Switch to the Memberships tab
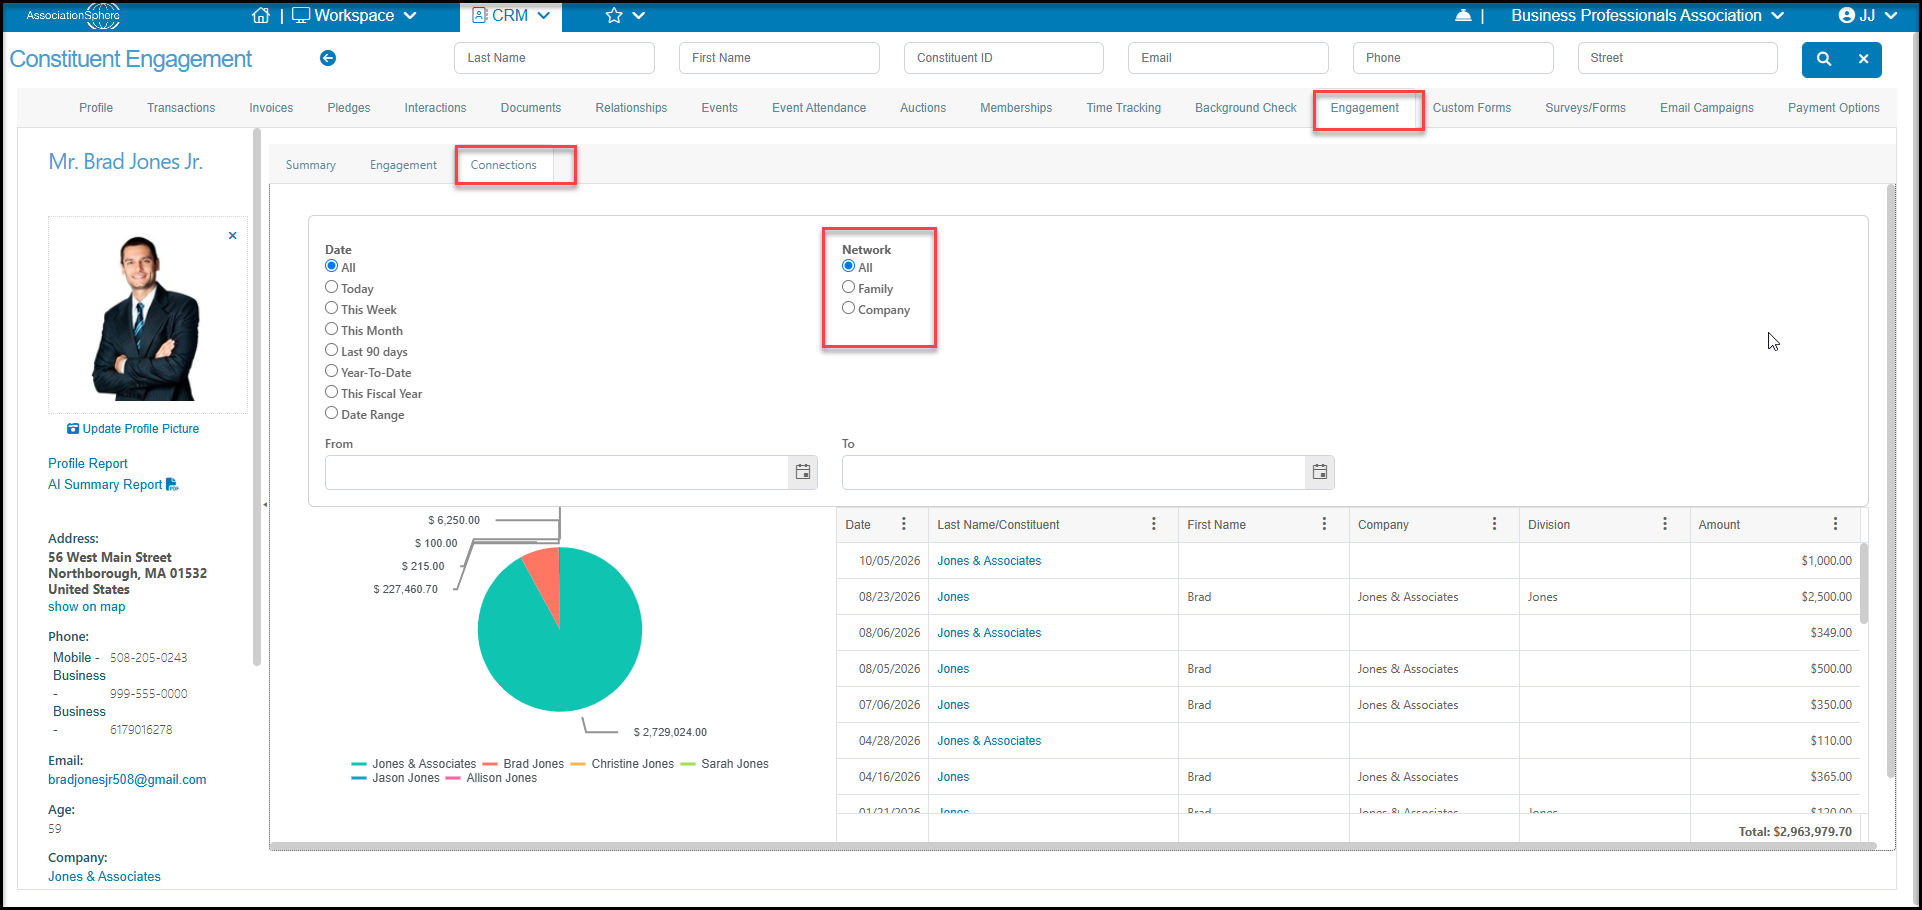This screenshot has width=1922, height=910. [x=1016, y=108]
